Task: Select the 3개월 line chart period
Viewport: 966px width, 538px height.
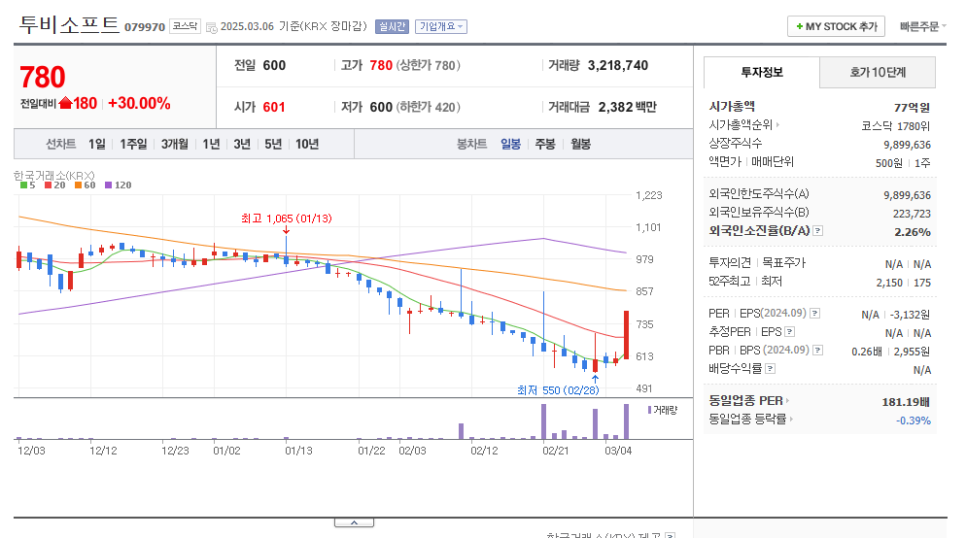Action: click(x=175, y=144)
